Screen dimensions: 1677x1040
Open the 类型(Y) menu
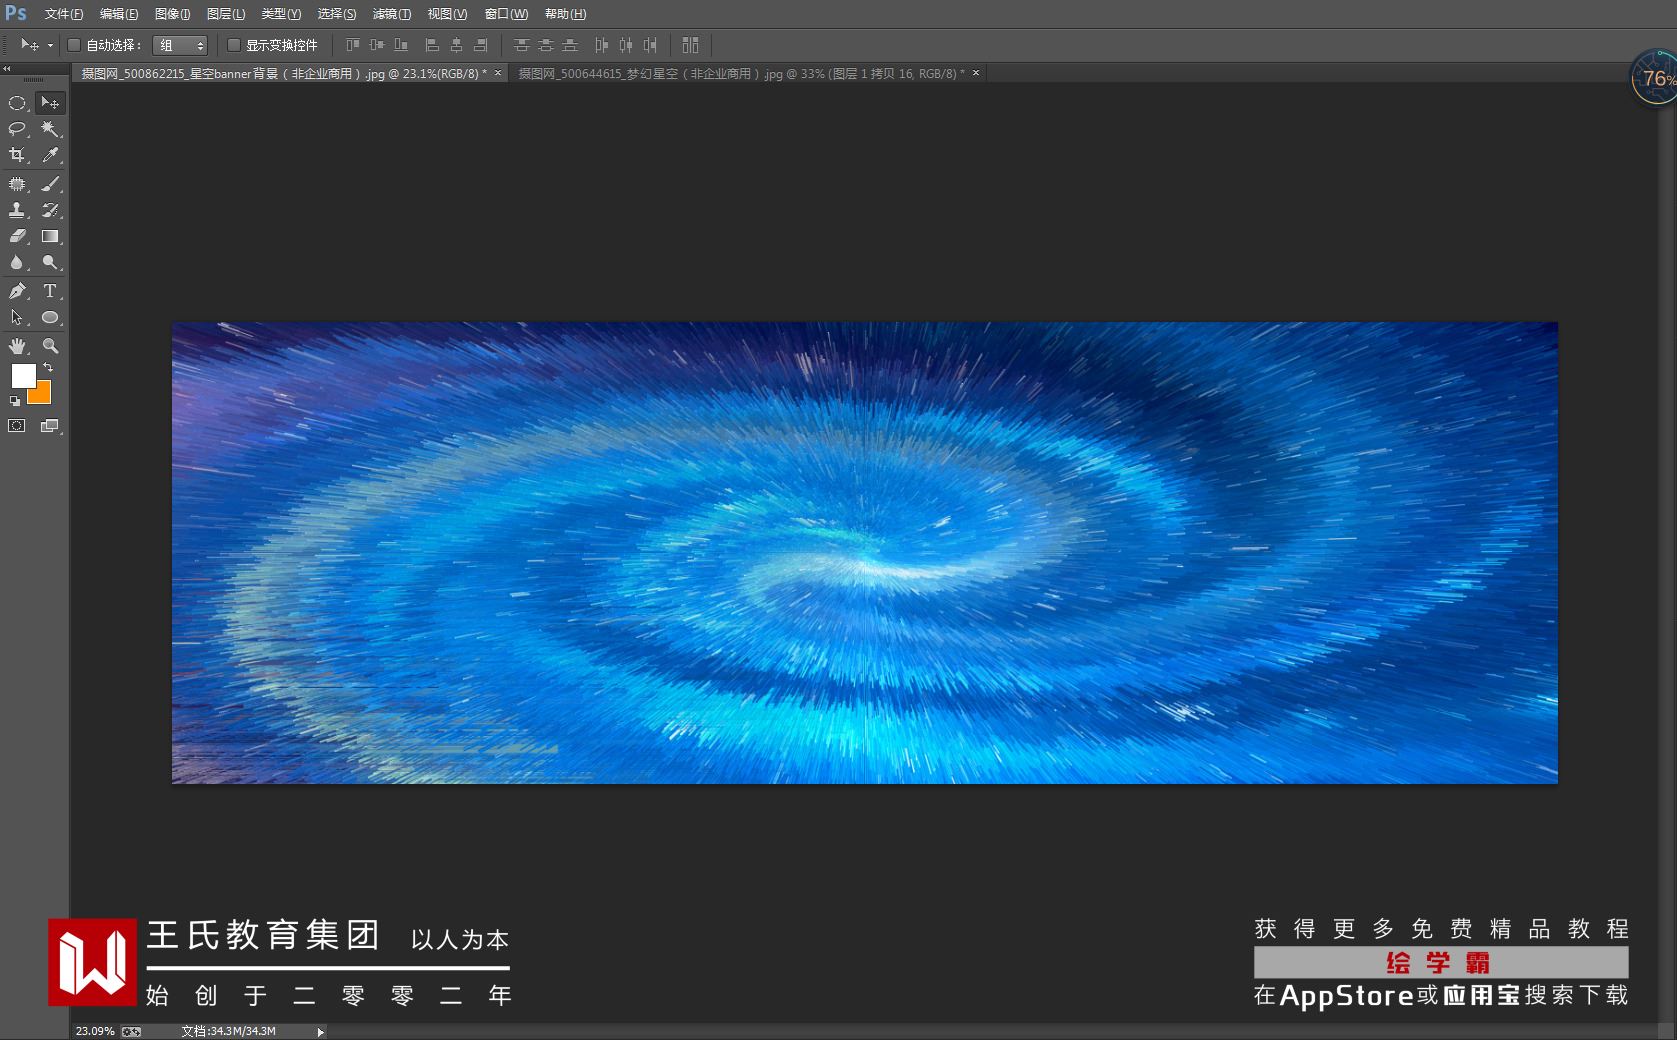(281, 14)
